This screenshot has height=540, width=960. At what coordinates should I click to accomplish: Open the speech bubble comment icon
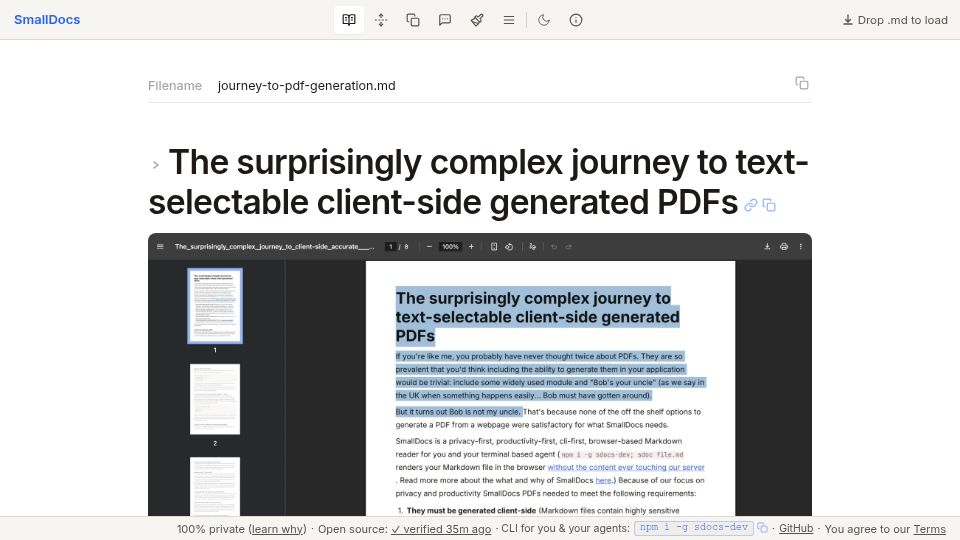tap(445, 20)
